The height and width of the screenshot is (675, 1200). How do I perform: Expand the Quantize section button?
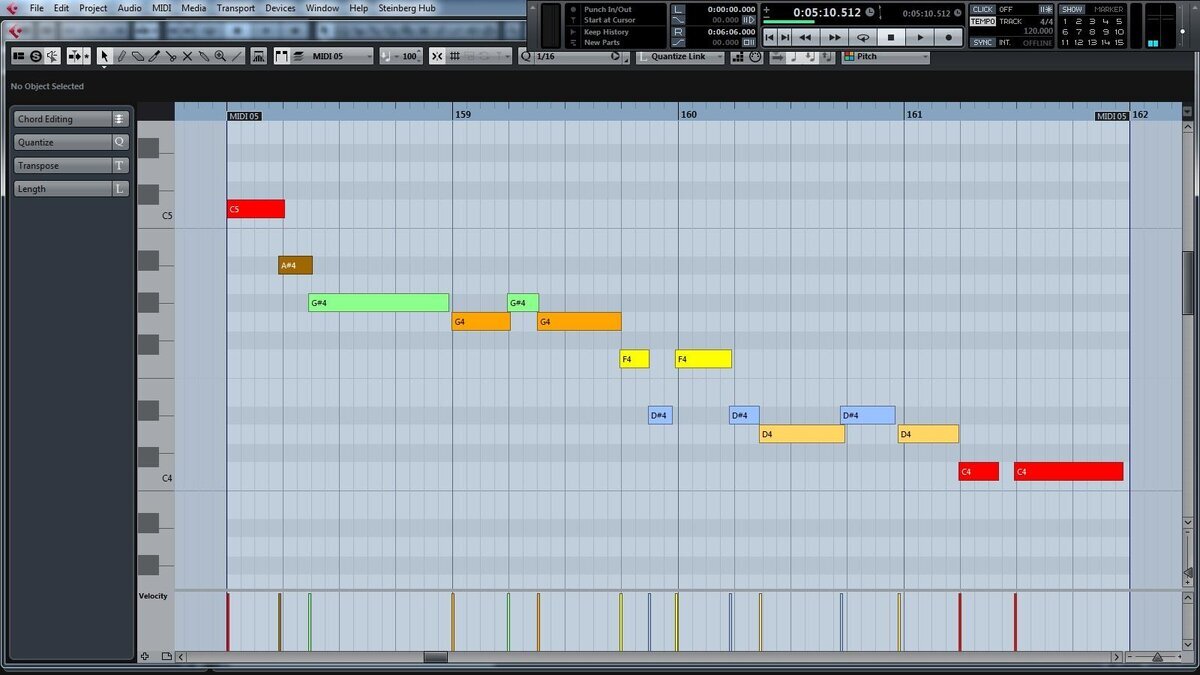point(62,142)
